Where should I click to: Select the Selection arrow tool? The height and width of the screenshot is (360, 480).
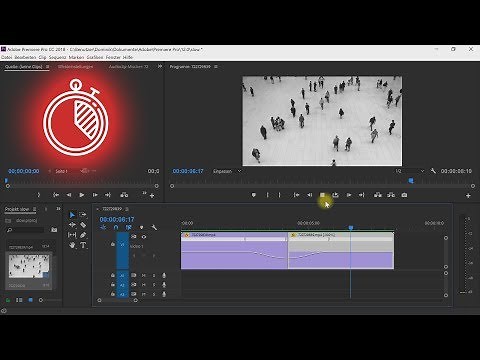click(x=72, y=215)
